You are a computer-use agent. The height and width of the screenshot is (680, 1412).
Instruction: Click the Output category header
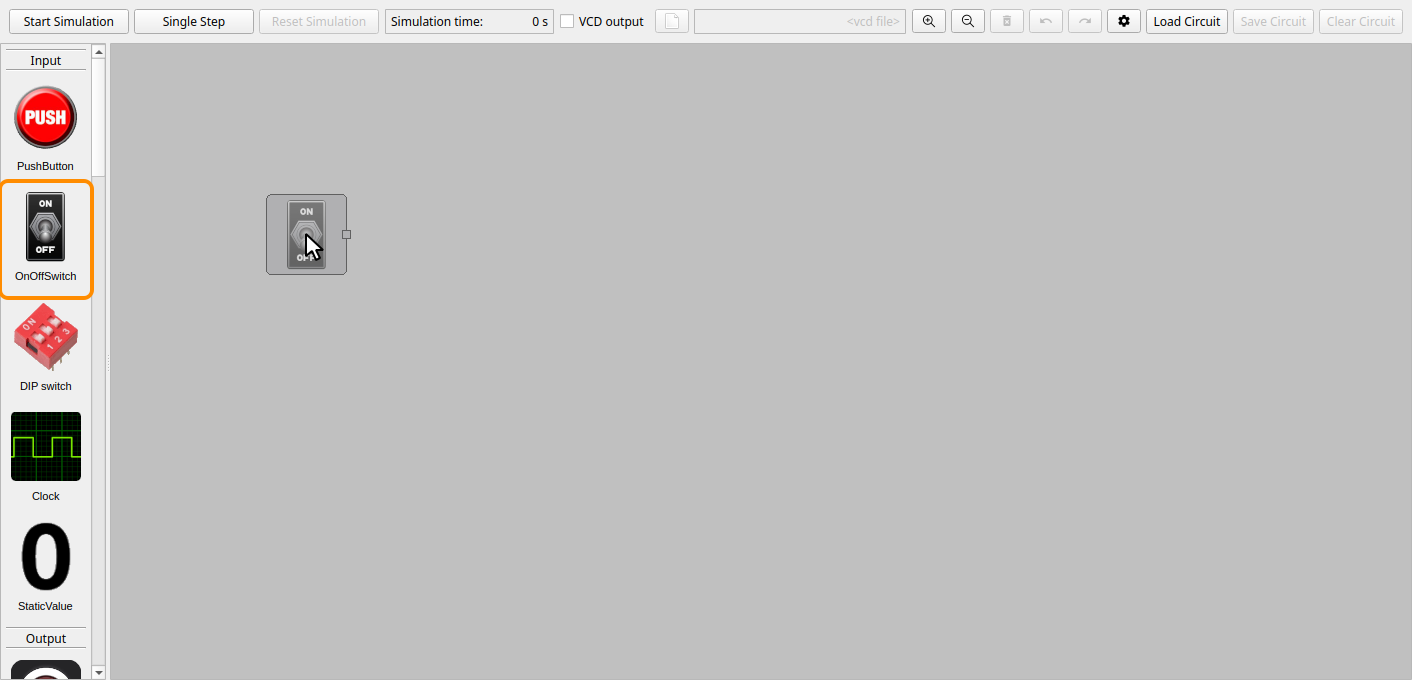pos(46,638)
